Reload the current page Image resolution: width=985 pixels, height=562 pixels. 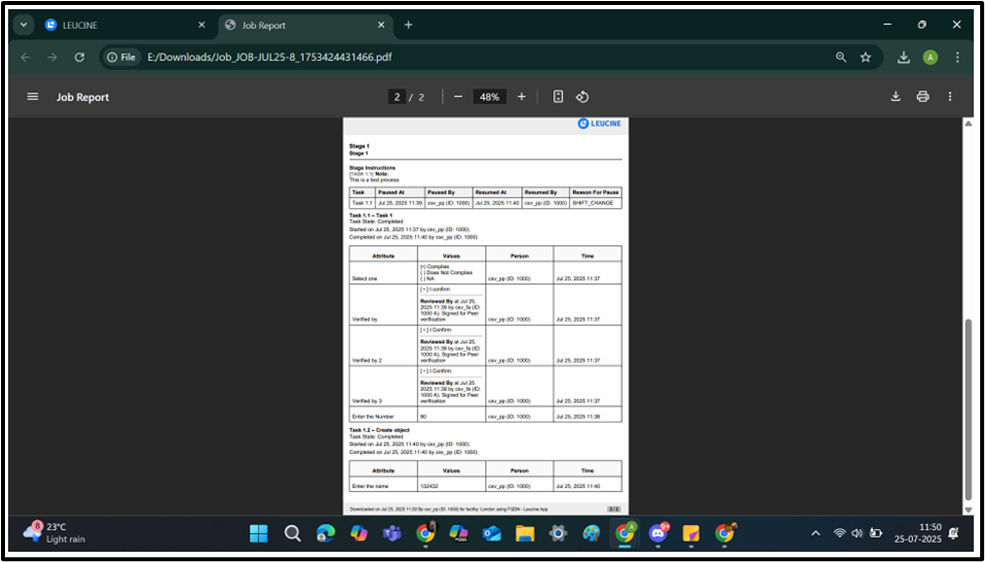80,57
